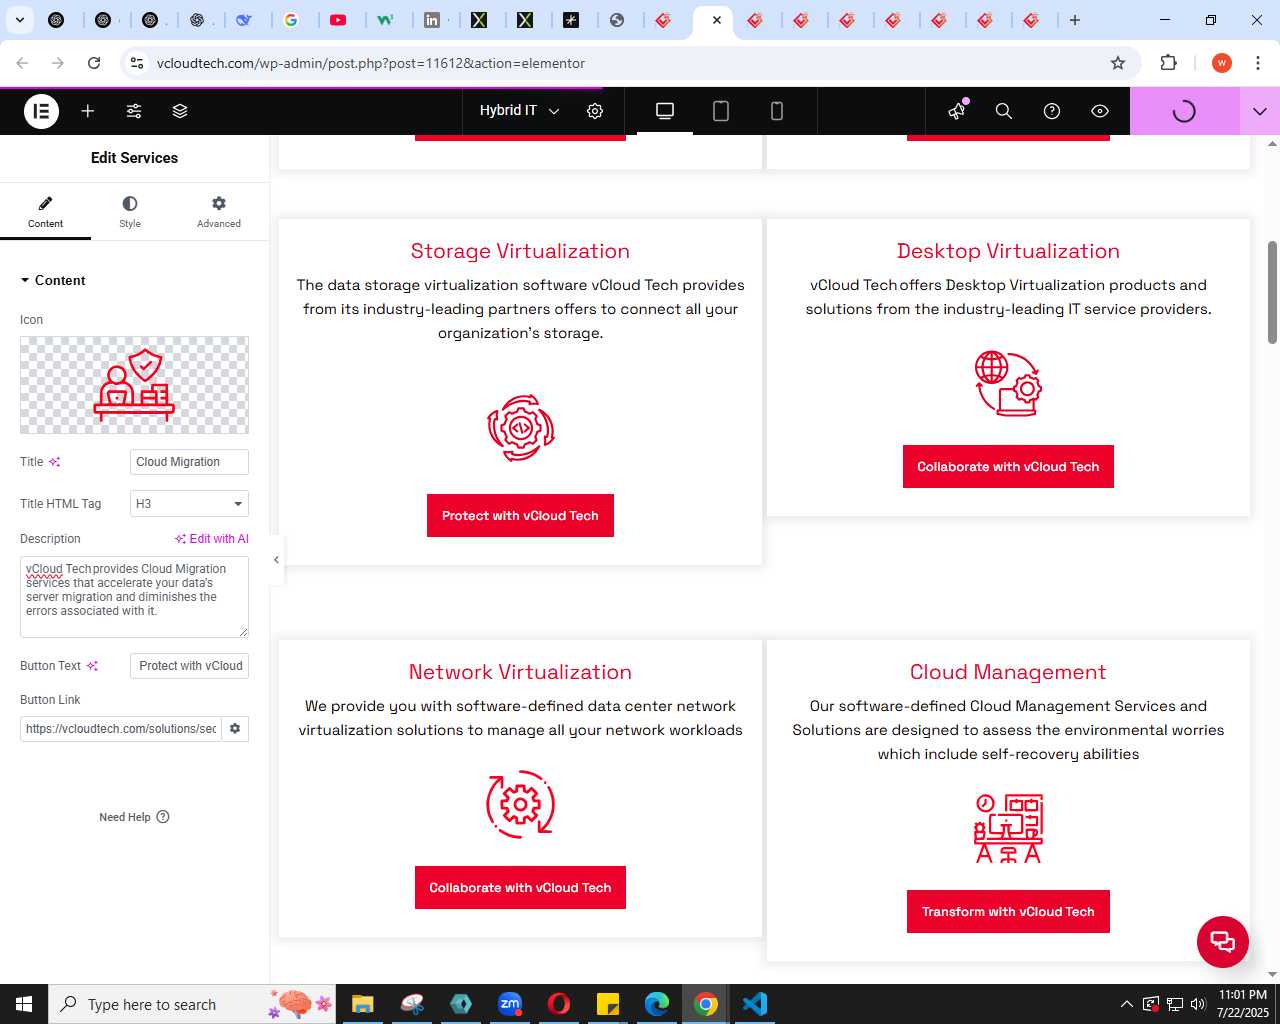Open Button Link options gear
This screenshot has height=1024, width=1280.
pyautogui.click(x=235, y=729)
